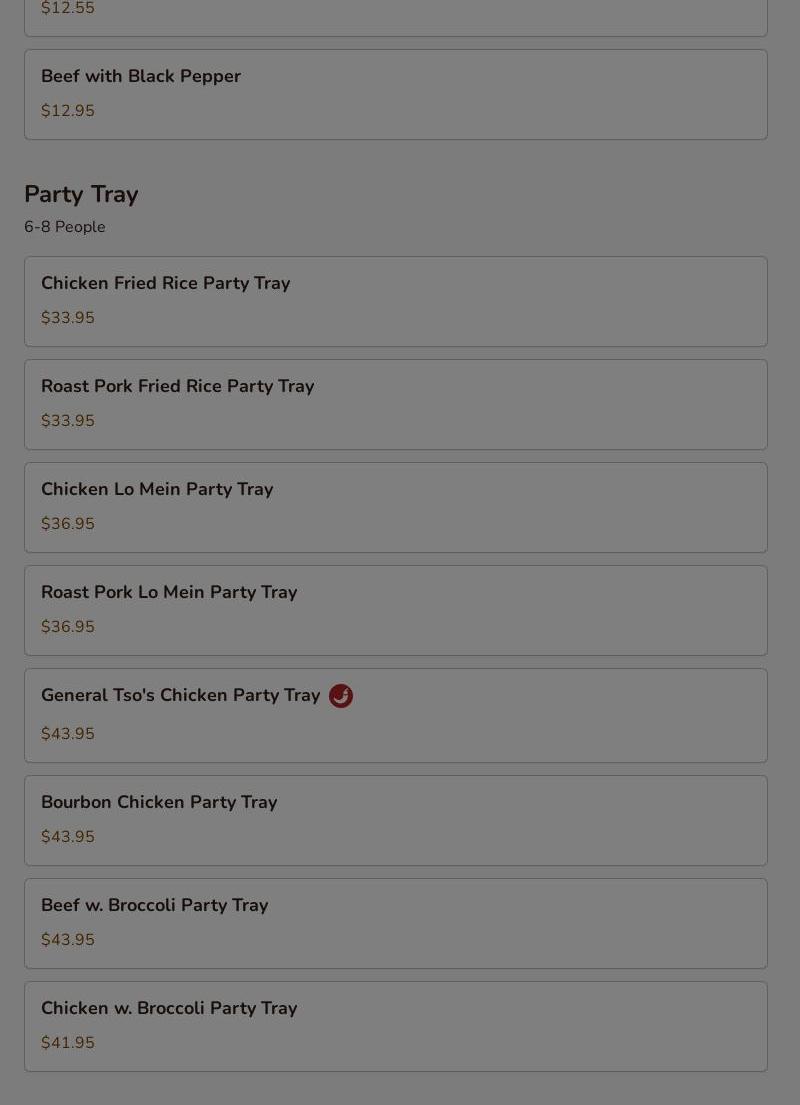Image resolution: width=800 pixels, height=1105 pixels.
Task: Open Chicken w. Broccoli Party Tray
Action: [x=169, y=1009]
